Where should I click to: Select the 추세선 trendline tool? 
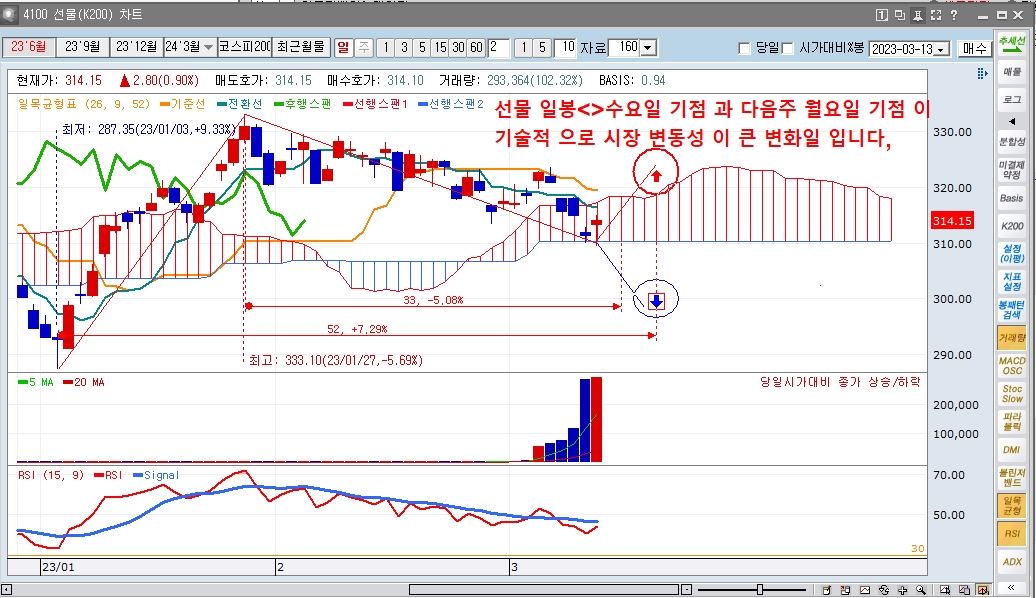[1012, 43]
